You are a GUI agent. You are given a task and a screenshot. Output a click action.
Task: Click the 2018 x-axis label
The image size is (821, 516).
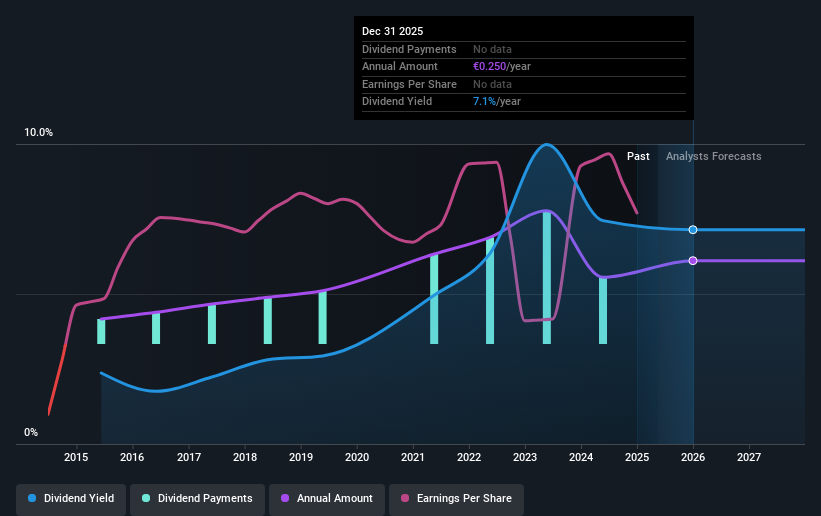[x=245, y=457]
